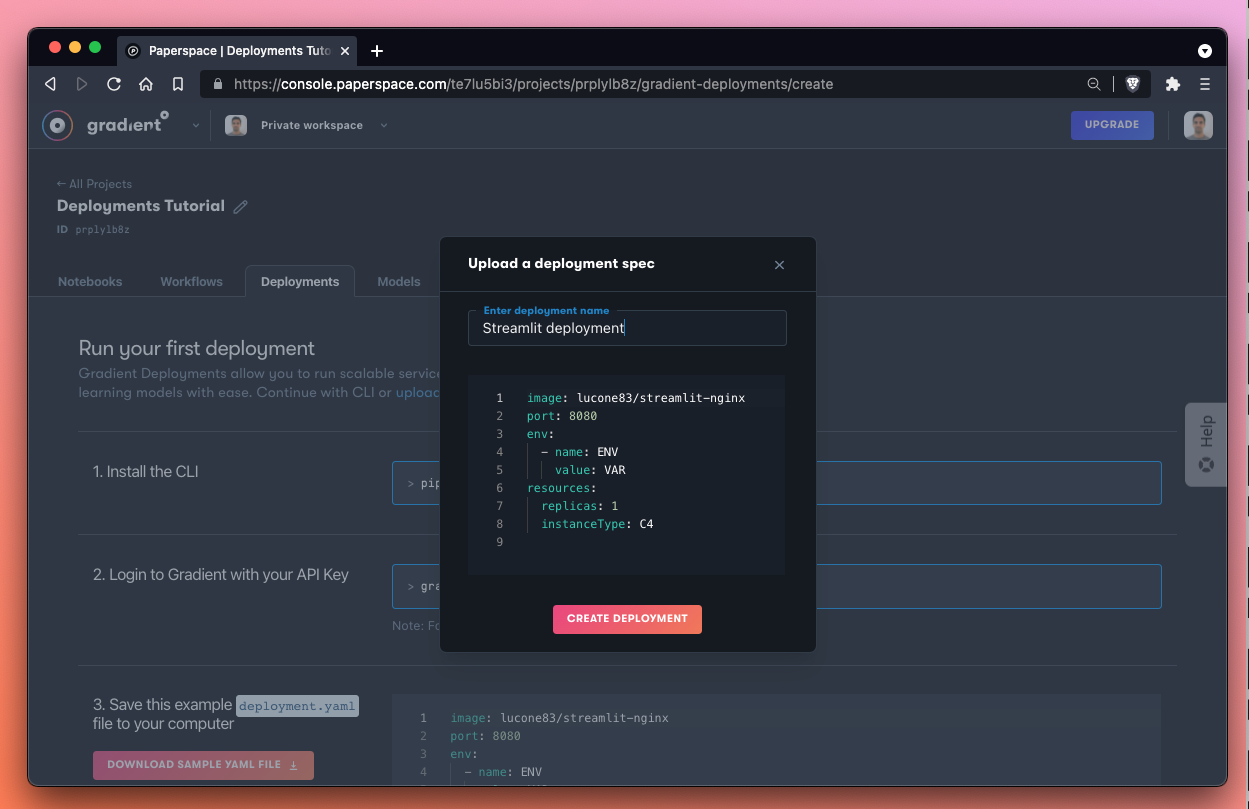Click the 'Install the CLI' step text
Screen dimensions: 1249x809
[146, 472]
